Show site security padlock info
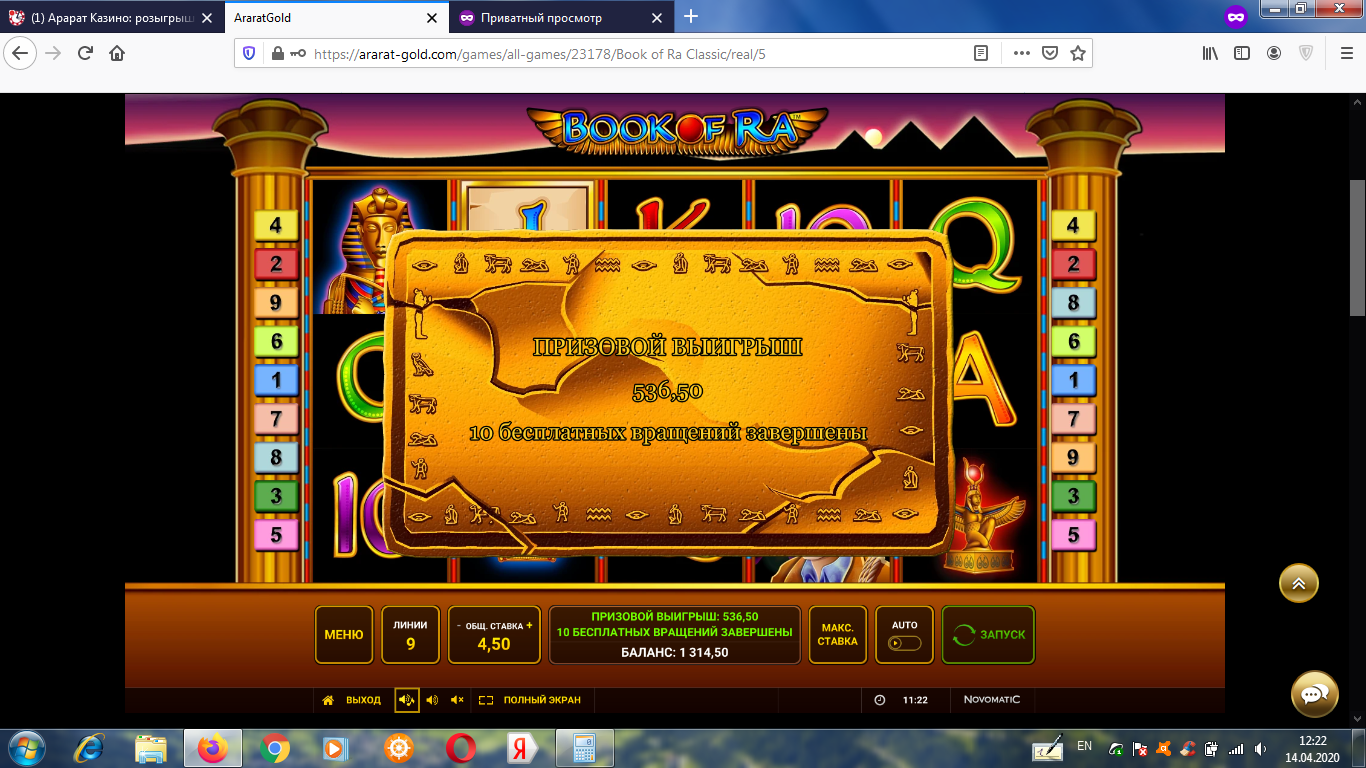Viewport: 1366px width, 768px height. (277, 53)
